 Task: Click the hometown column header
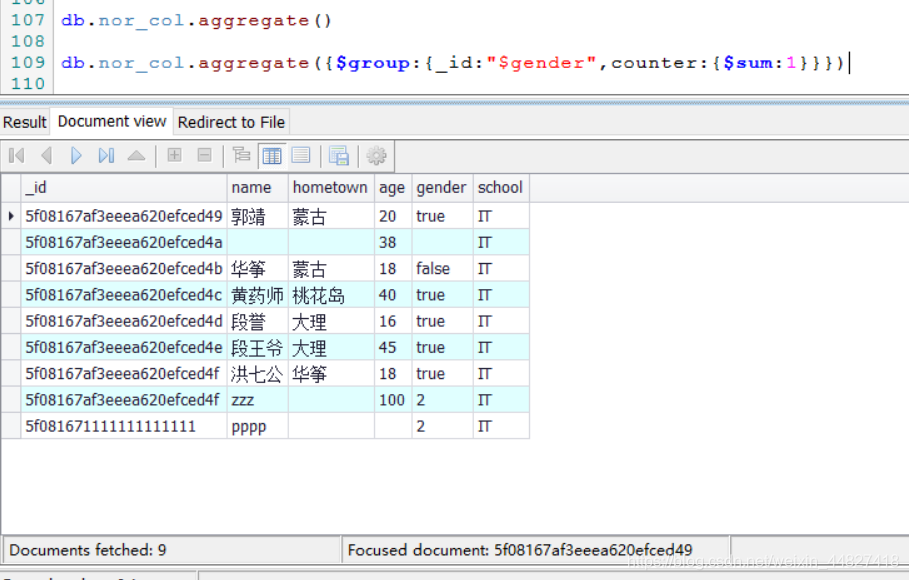[x=332, y=187]
